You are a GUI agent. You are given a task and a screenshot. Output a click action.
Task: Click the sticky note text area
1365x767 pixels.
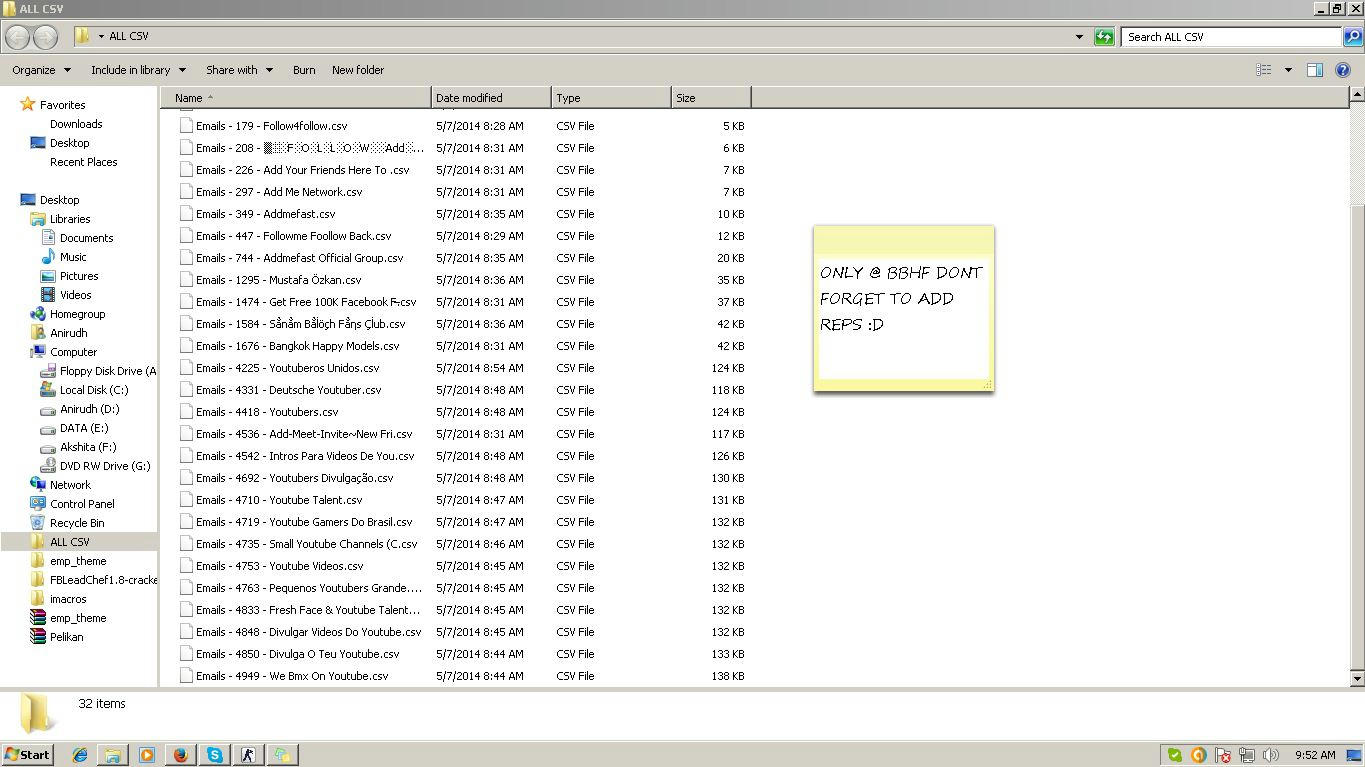[x=903, y=318]
